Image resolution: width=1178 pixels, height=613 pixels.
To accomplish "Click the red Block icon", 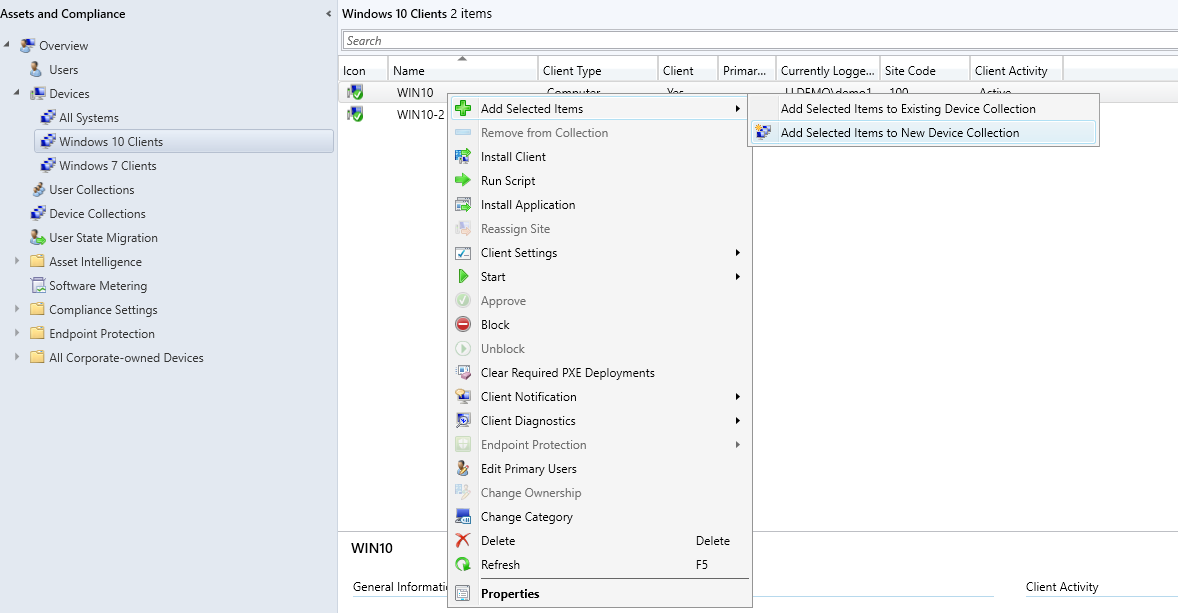I will pyautogui.click(x=463, y=325).
